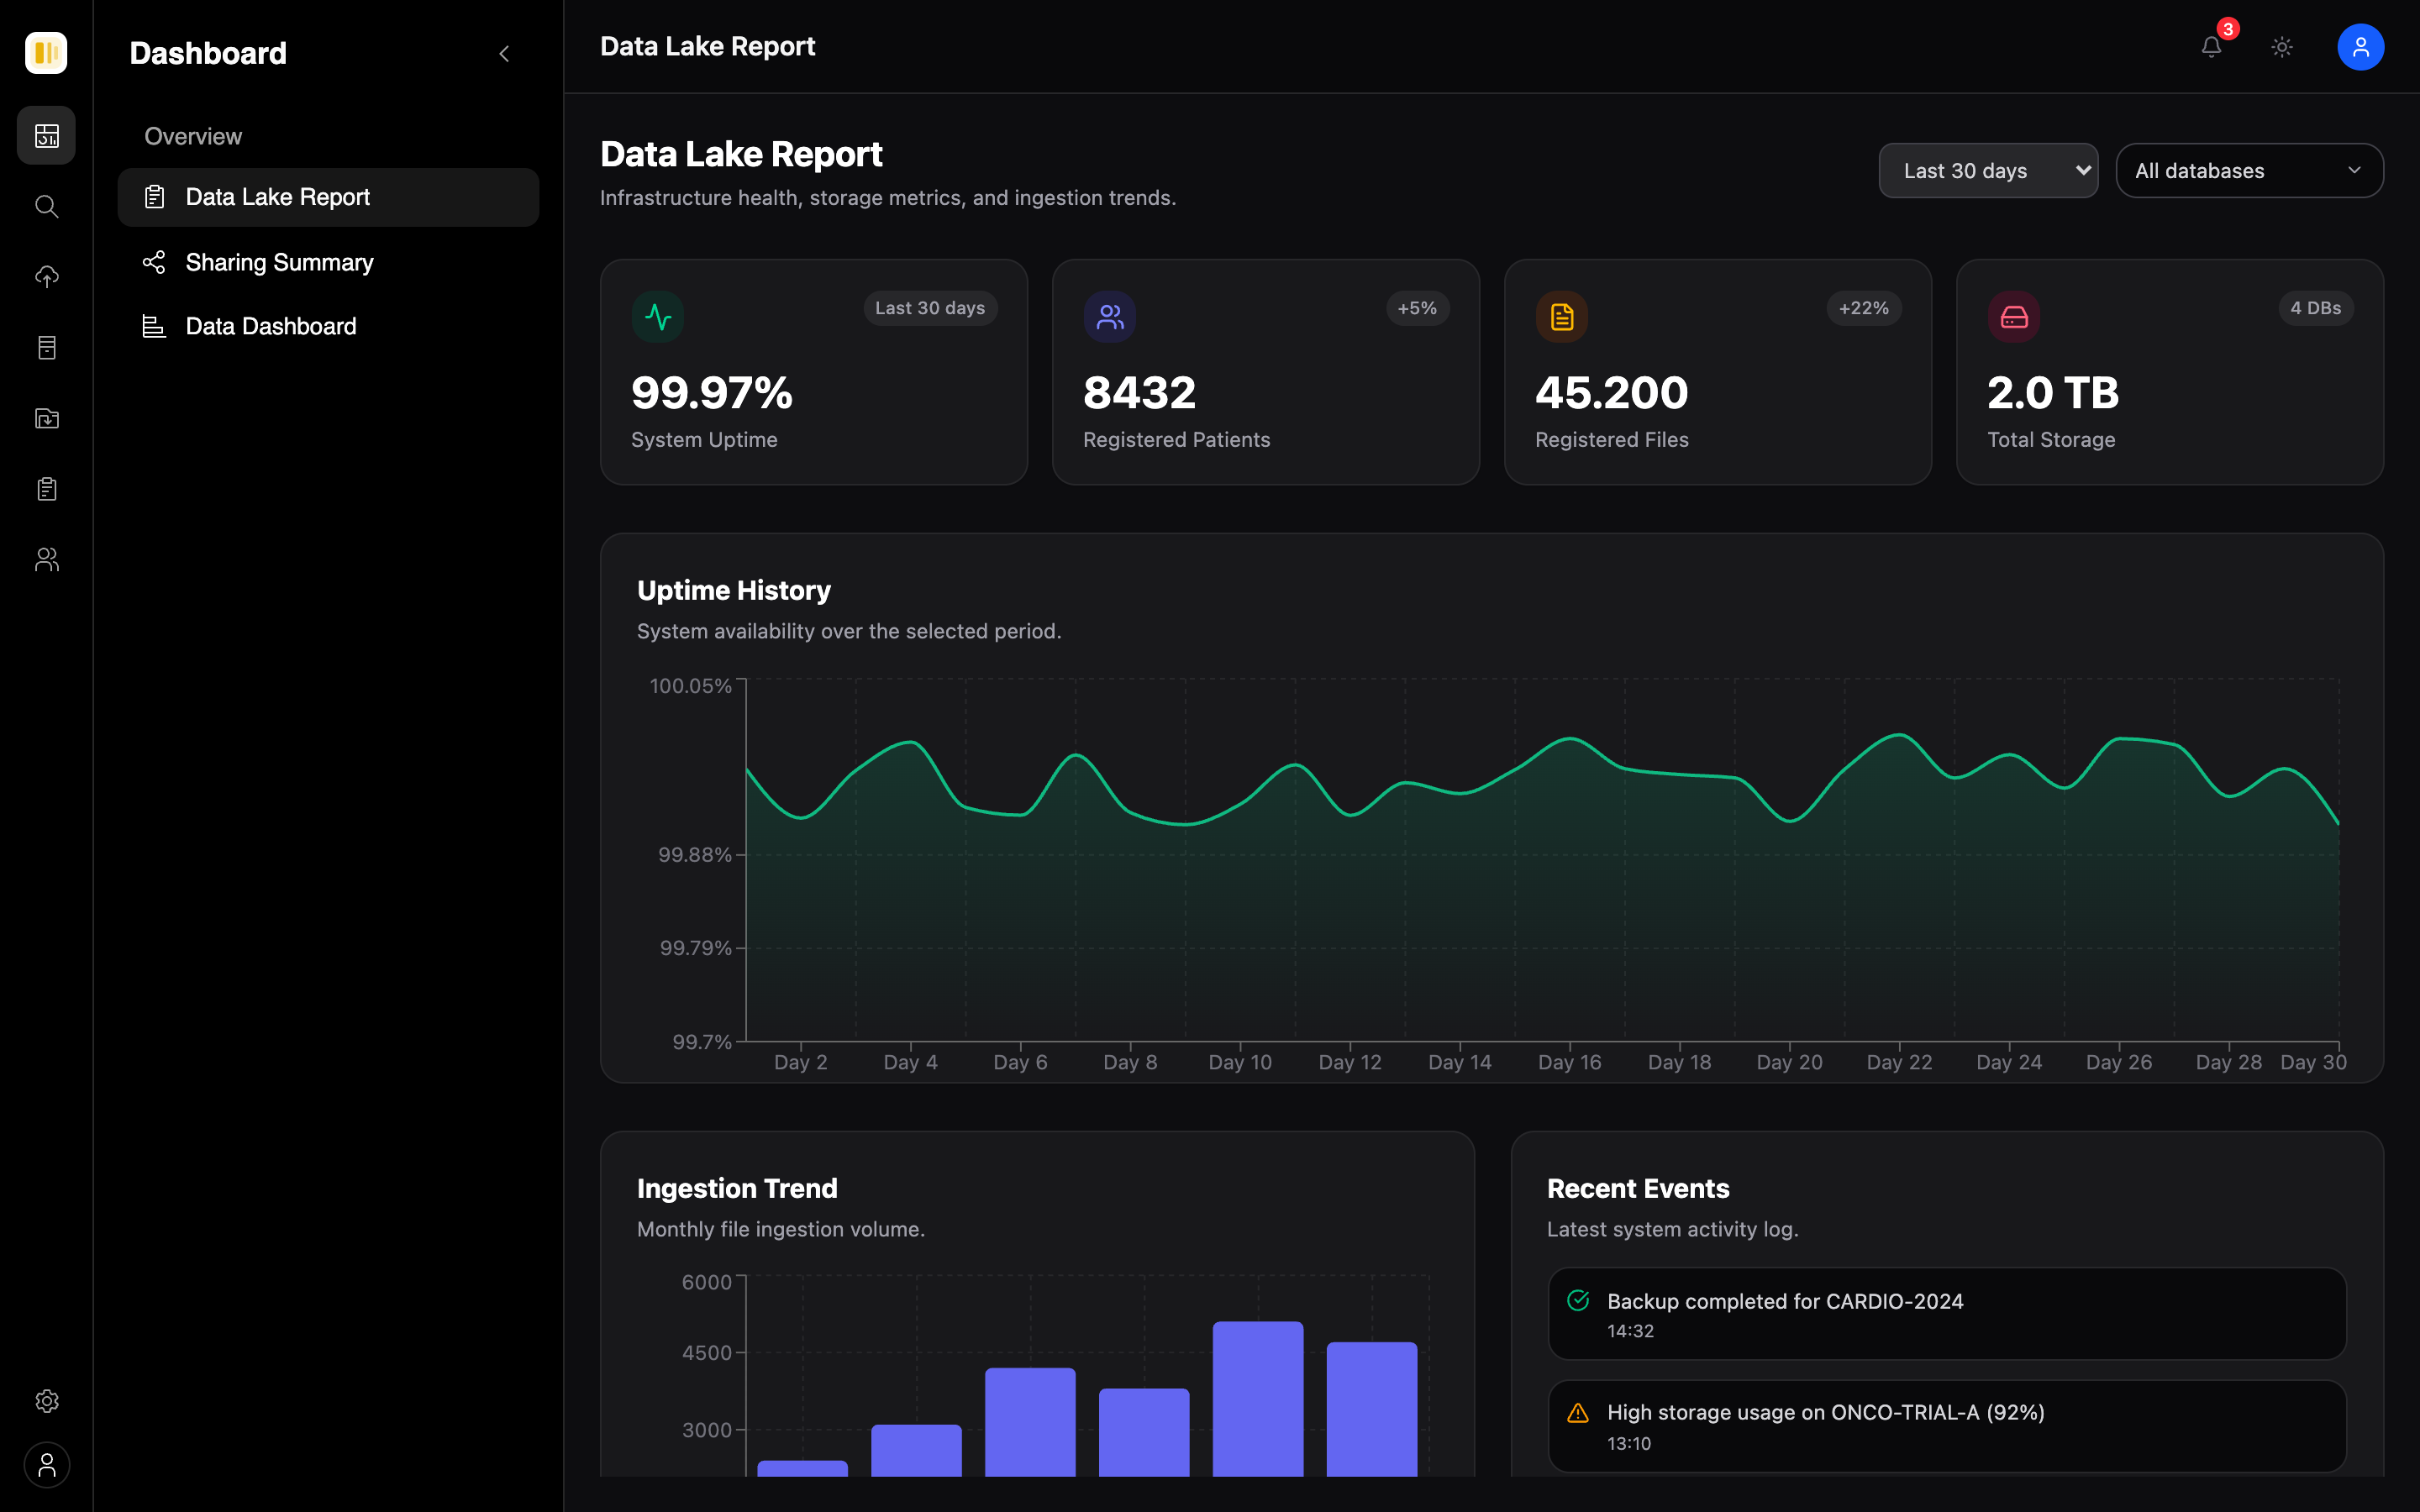Viewport: 2420px width, 1512px height.
Task: Click the 2.0 TB storage value
Action: [x=2053, y=392]
